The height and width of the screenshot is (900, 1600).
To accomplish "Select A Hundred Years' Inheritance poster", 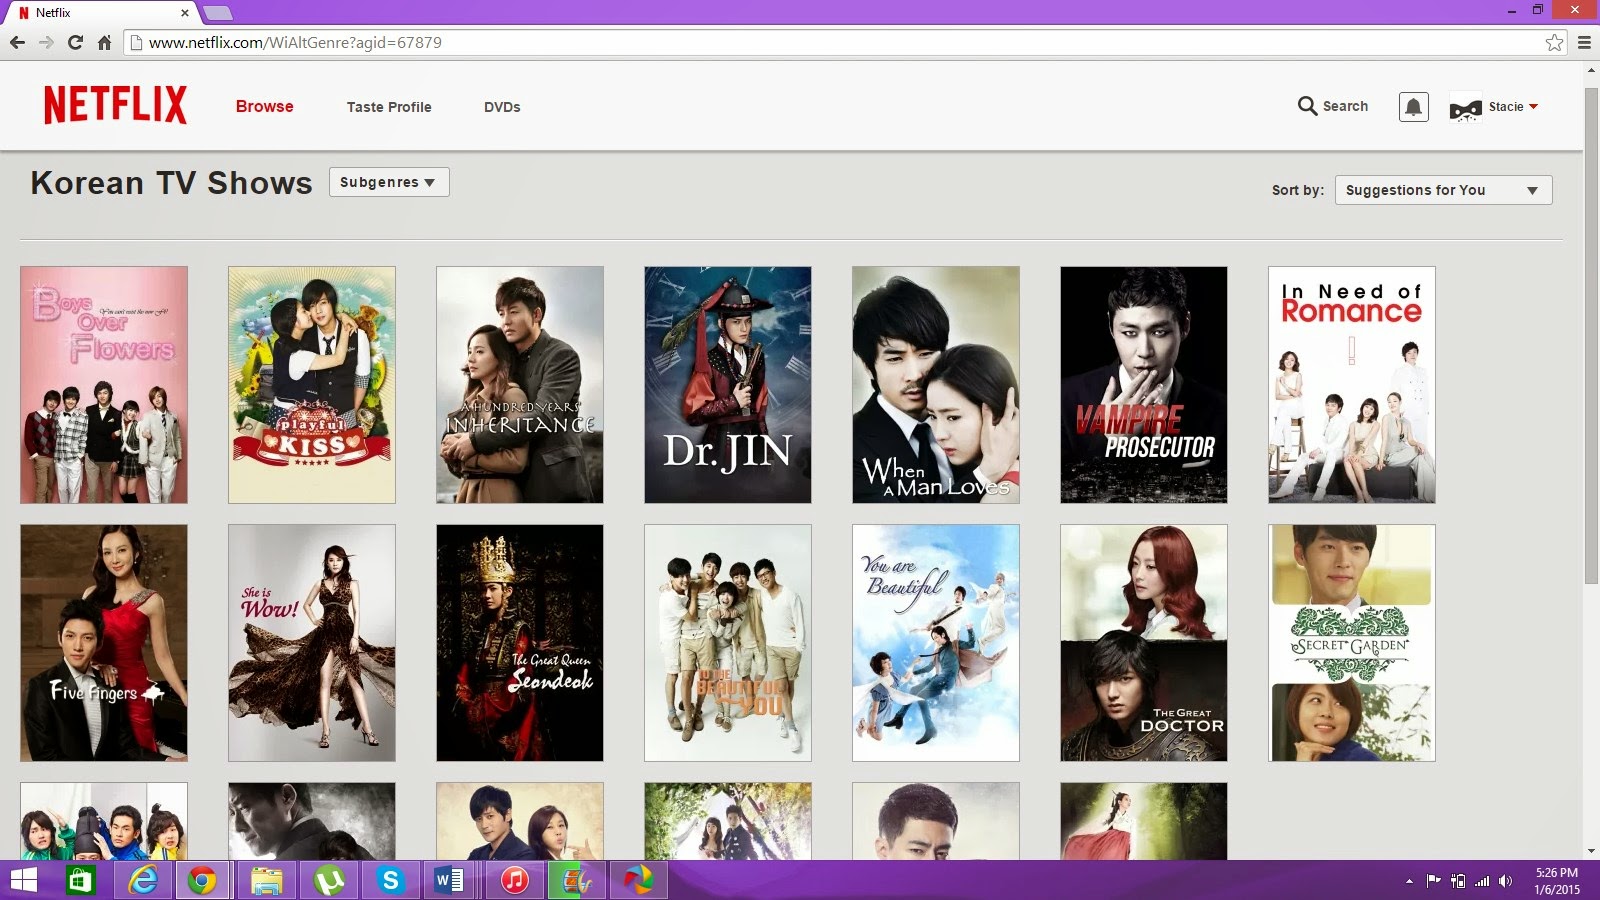I will pos(520,385).
